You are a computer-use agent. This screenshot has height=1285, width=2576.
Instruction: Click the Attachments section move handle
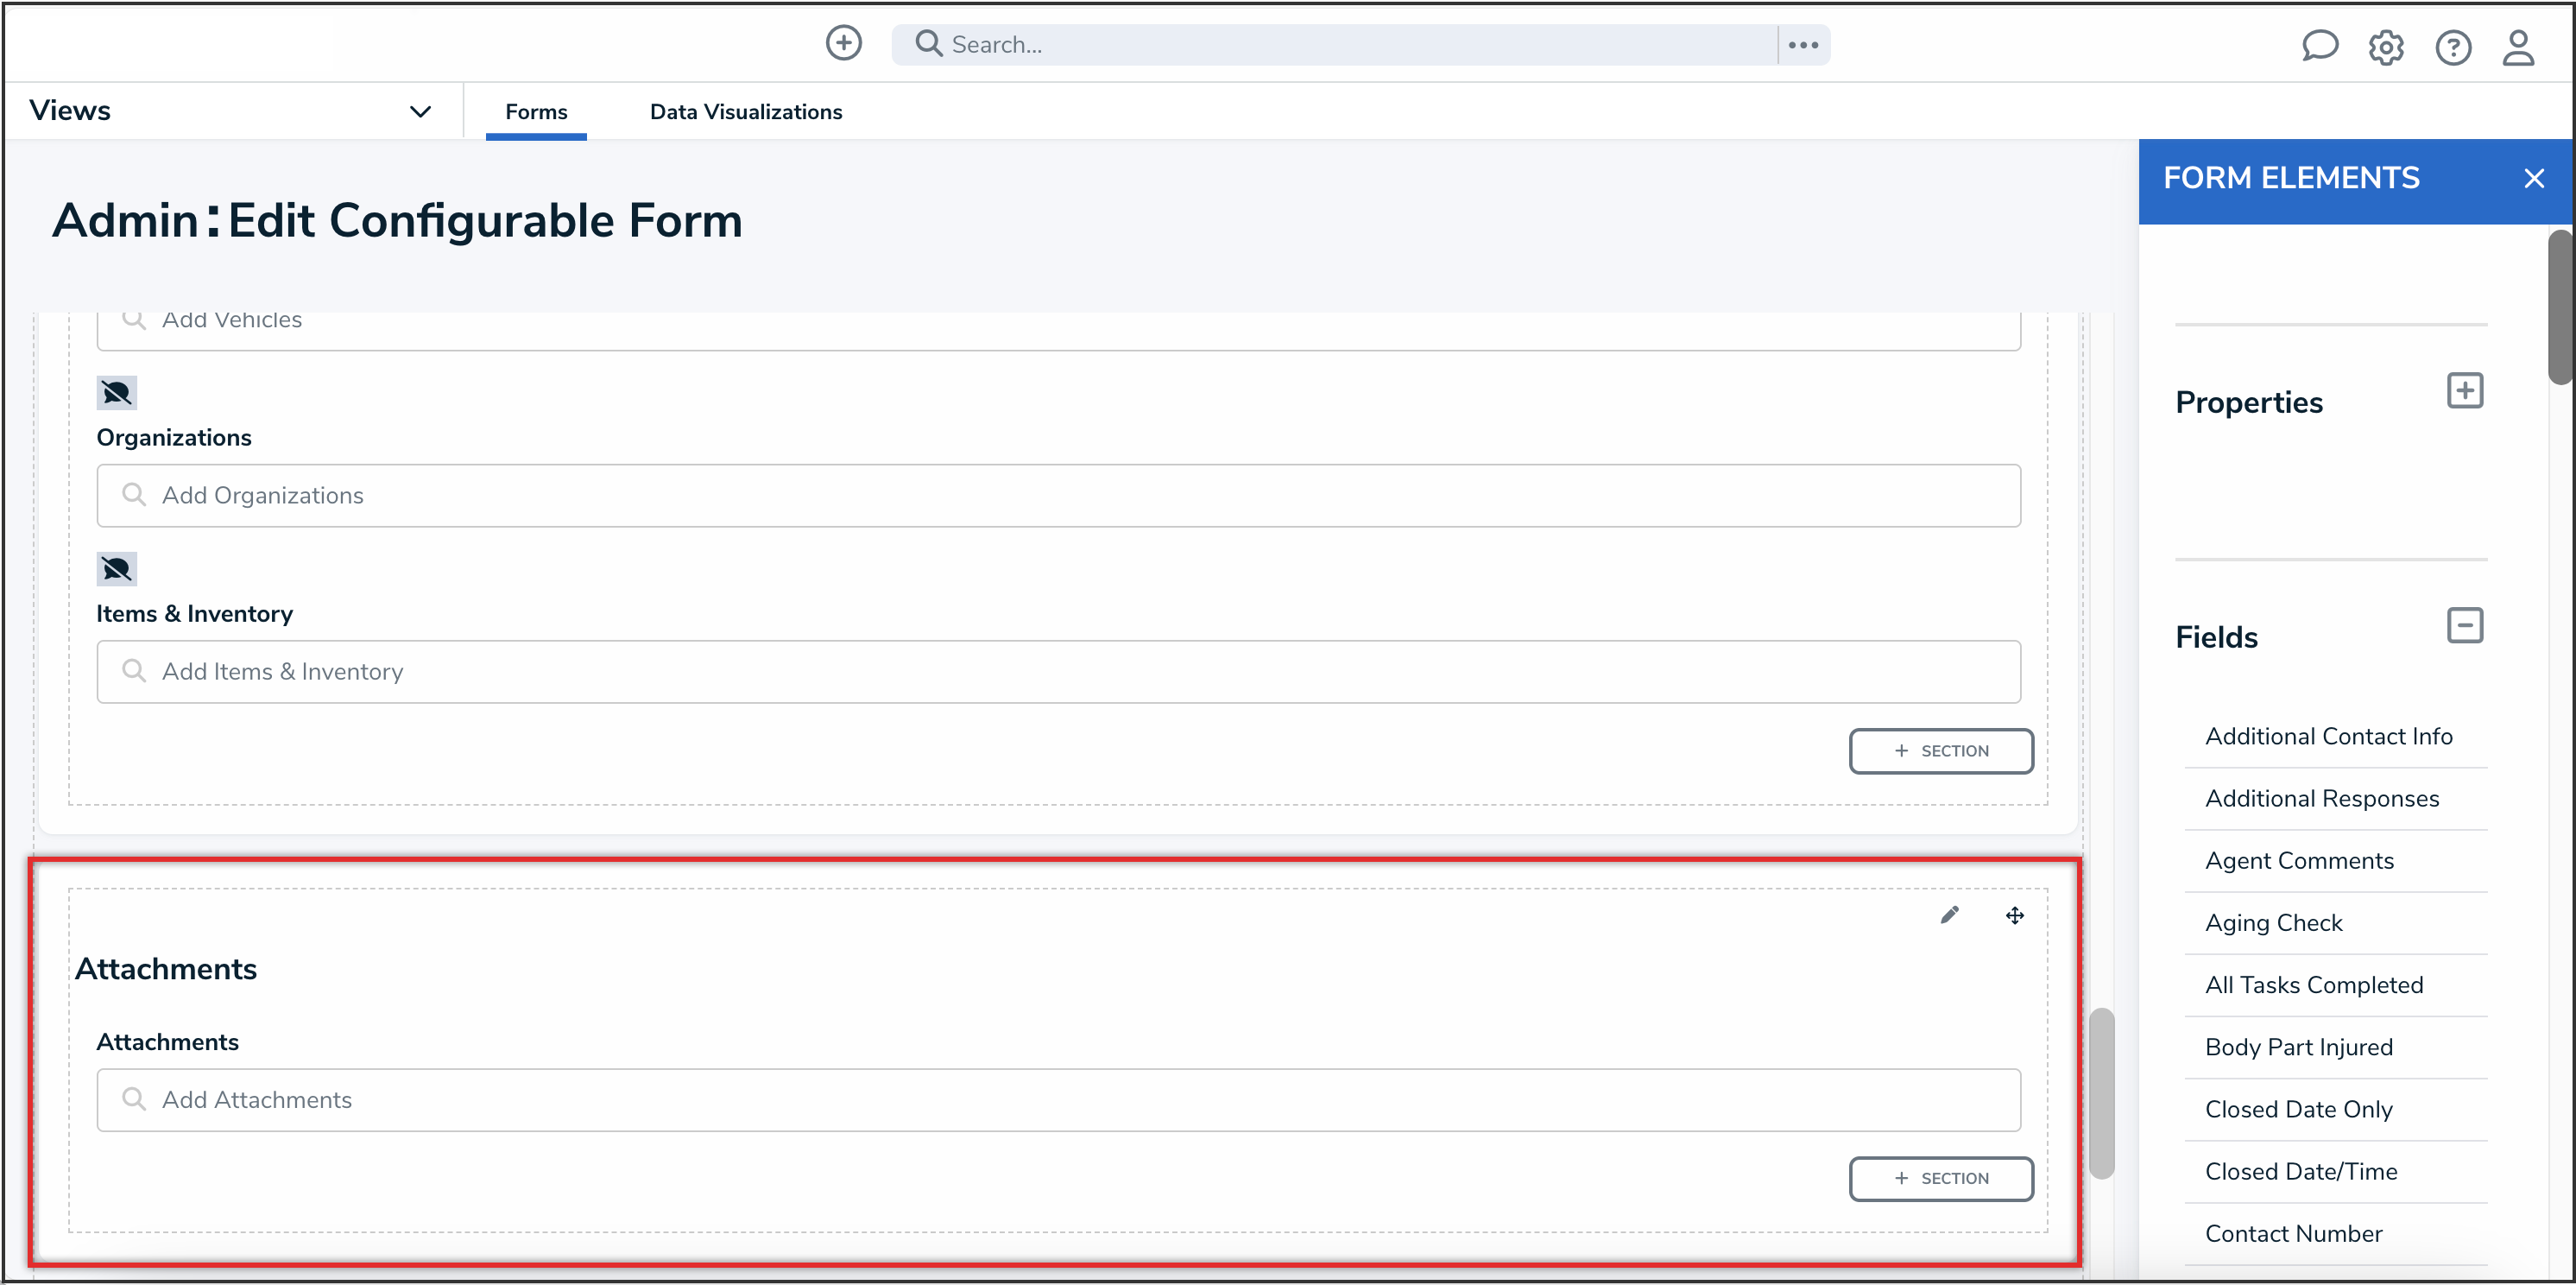[x=2014, y=915]
